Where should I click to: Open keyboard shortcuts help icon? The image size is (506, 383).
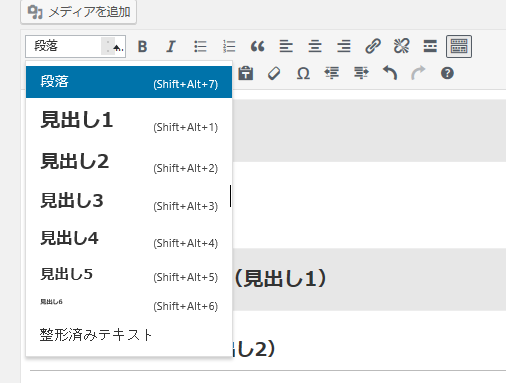coord(447,73)
